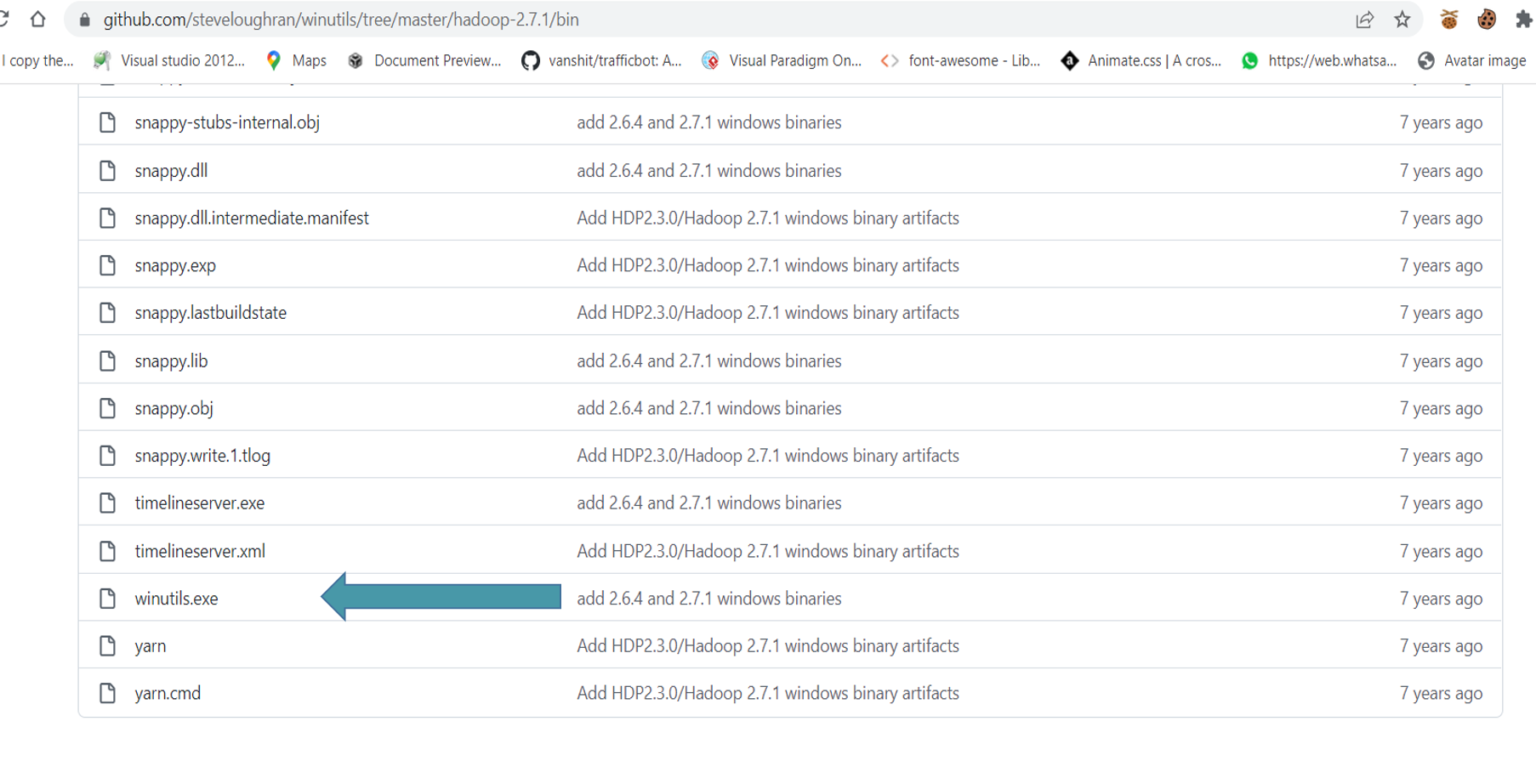
Task: Toggle the bookmark star for this page
Action: click(x=1402, y=18)
